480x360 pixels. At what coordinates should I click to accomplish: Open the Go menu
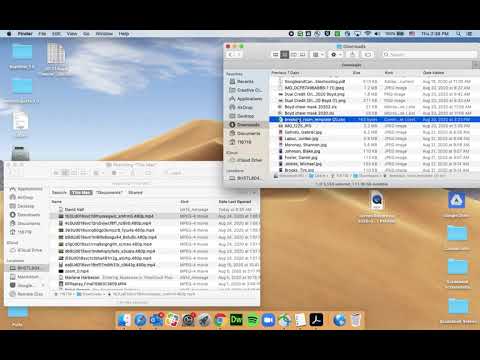click(x=86, y=34)
